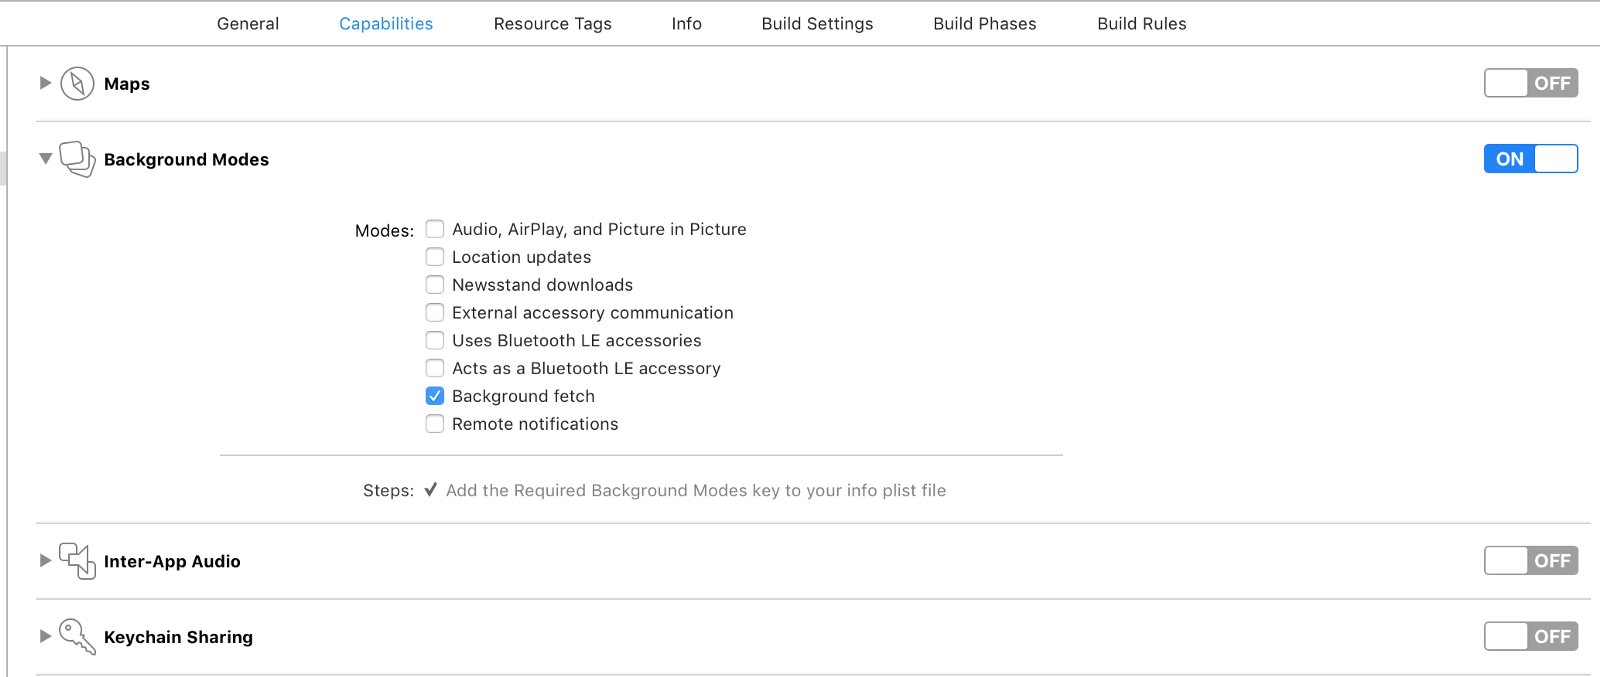Screen dimensions: 1600x677
Task: Enable Location updates background mode
Action: coord(435,257)
